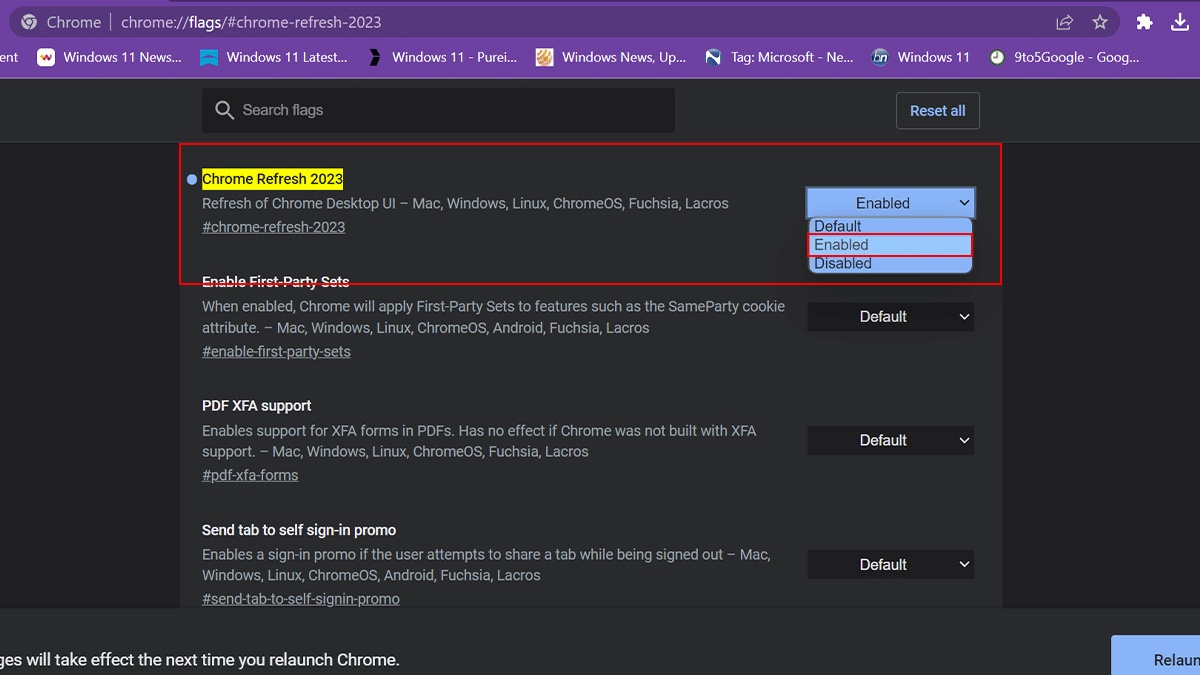This screenshot has height=675, width=1200.
Task: Open the PDF XFA support dropdown
Action: (x=890, y=441)
